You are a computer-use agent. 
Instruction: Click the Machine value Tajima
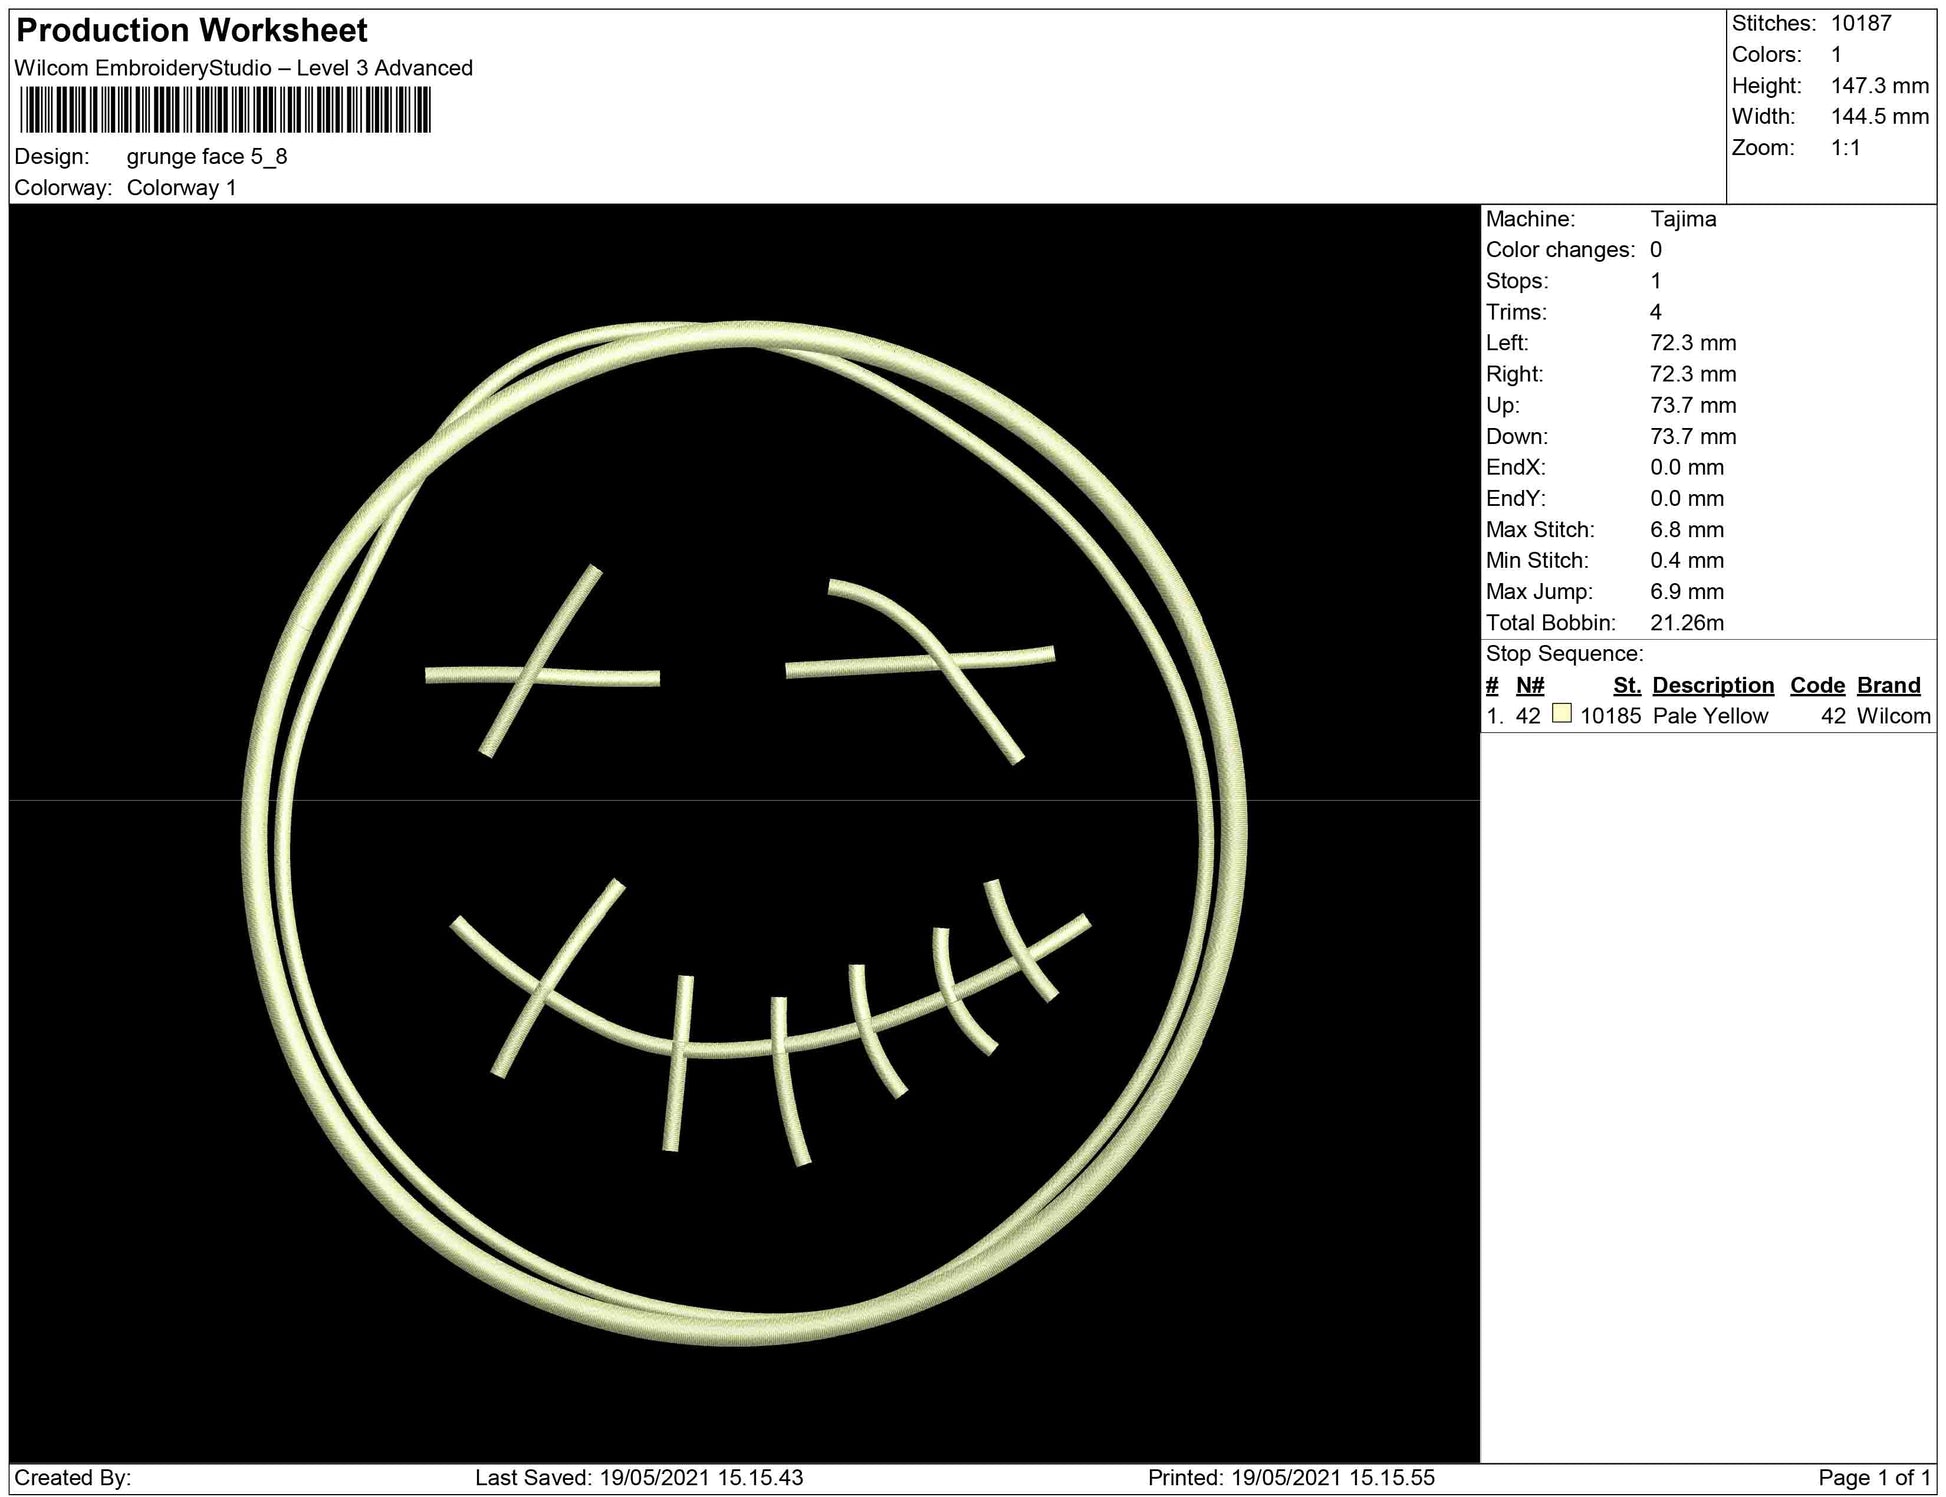[x=1683, y=219]
